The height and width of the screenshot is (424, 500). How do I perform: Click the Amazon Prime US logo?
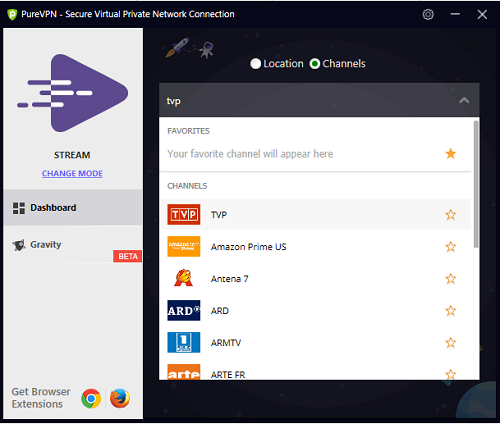[184, 247]
